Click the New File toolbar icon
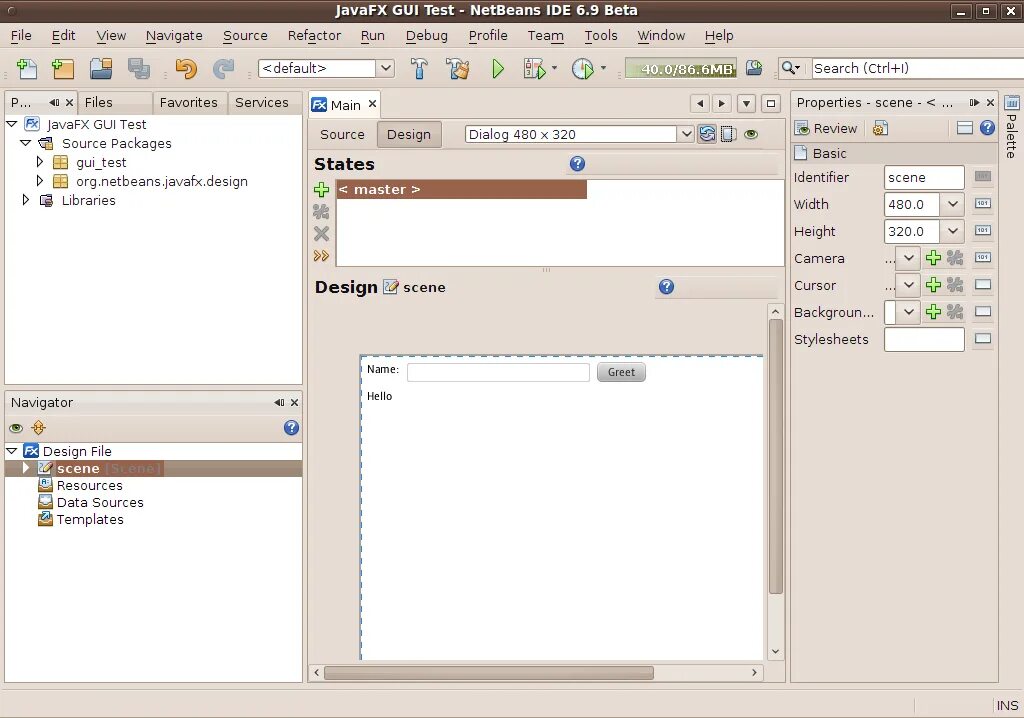The image size is (1024, 718). coord(27,68)
